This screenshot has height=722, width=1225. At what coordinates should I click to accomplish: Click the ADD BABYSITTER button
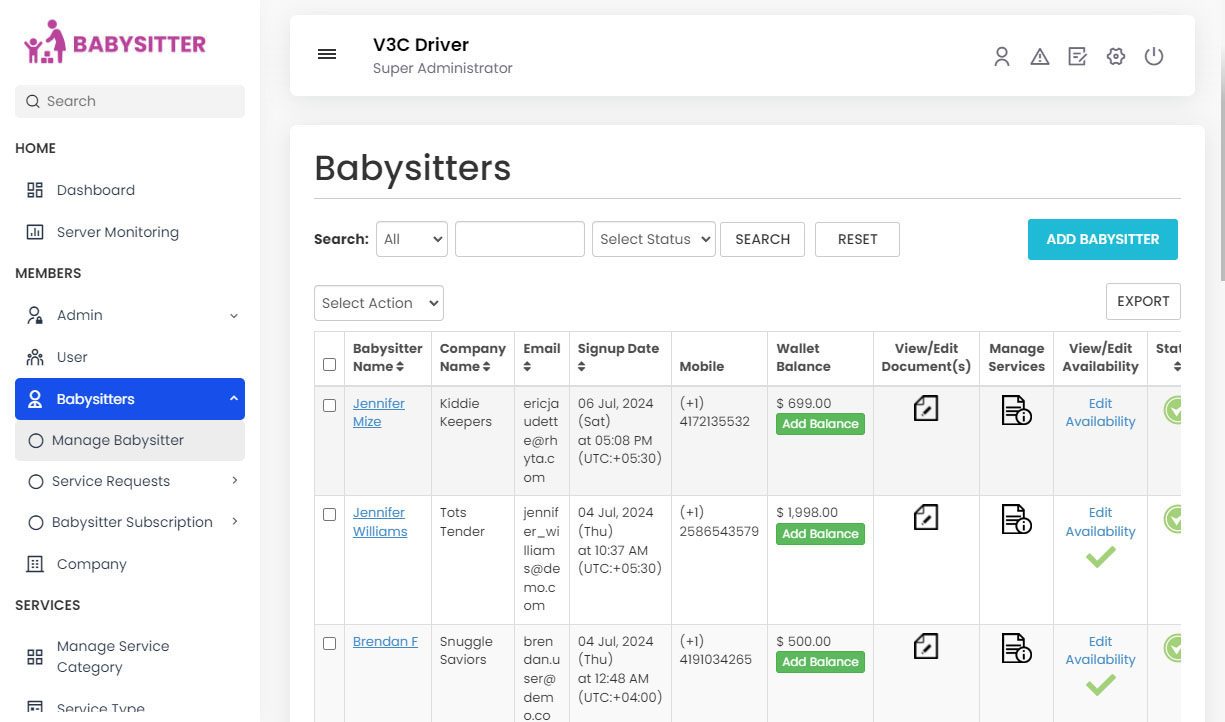tap(1102, 239)
